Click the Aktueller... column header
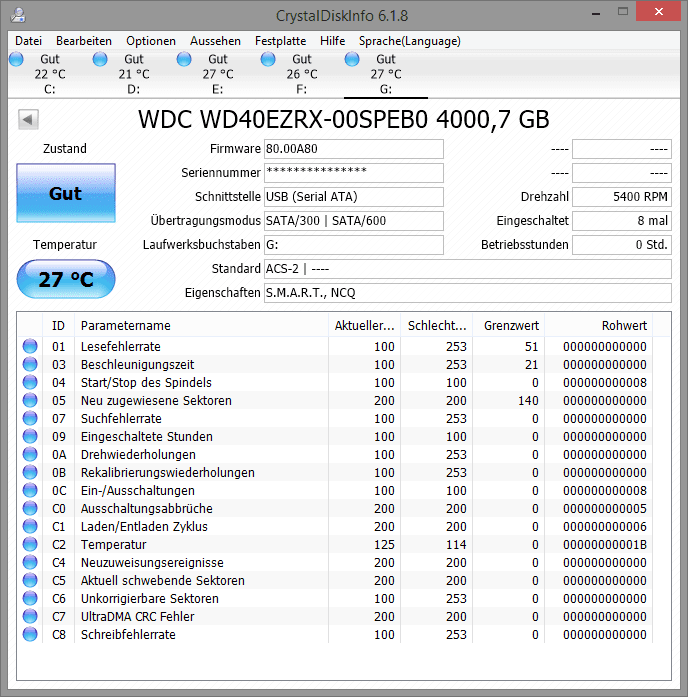The width and height of the screenshot is (688, 697). point(364,326)
